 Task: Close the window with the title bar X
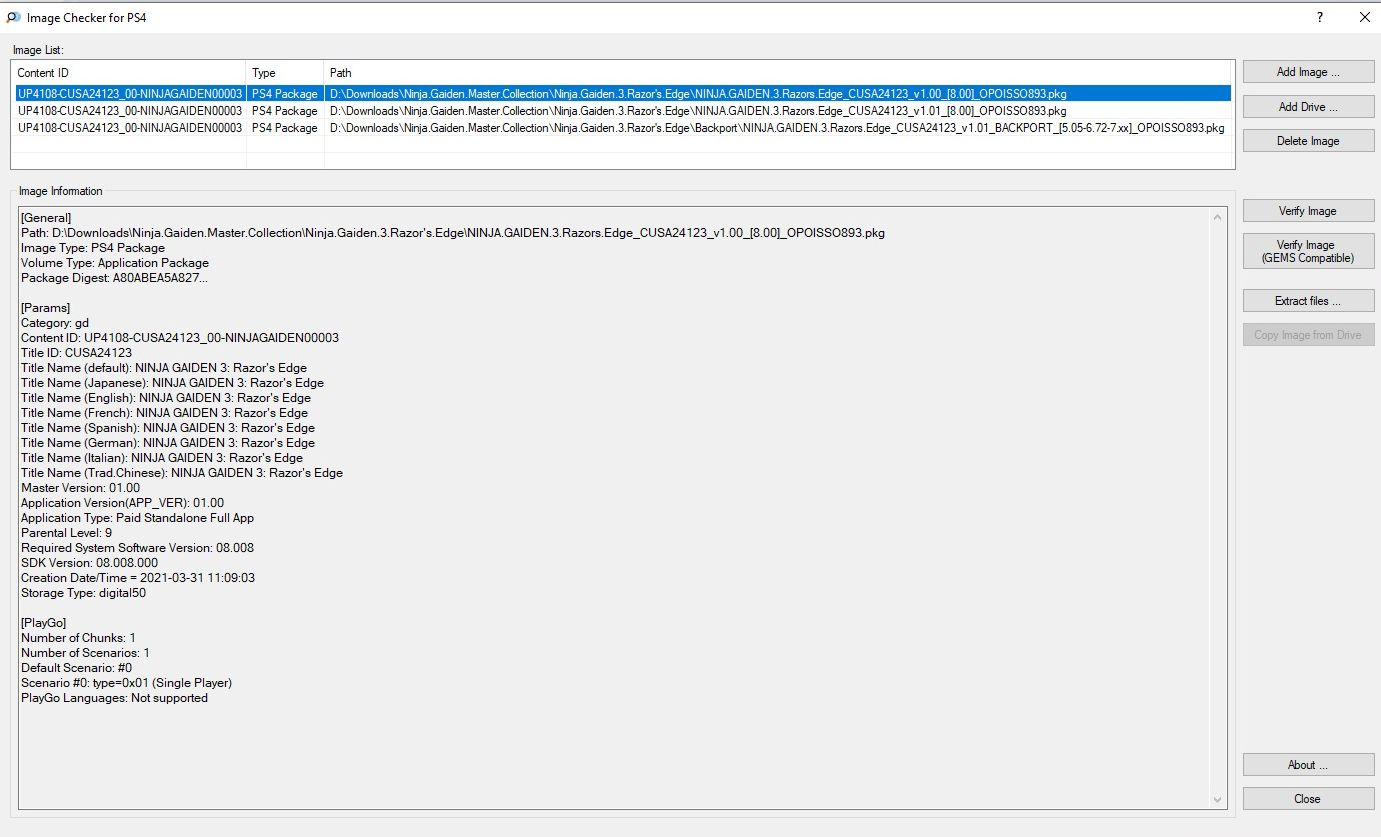point(1364,17)
